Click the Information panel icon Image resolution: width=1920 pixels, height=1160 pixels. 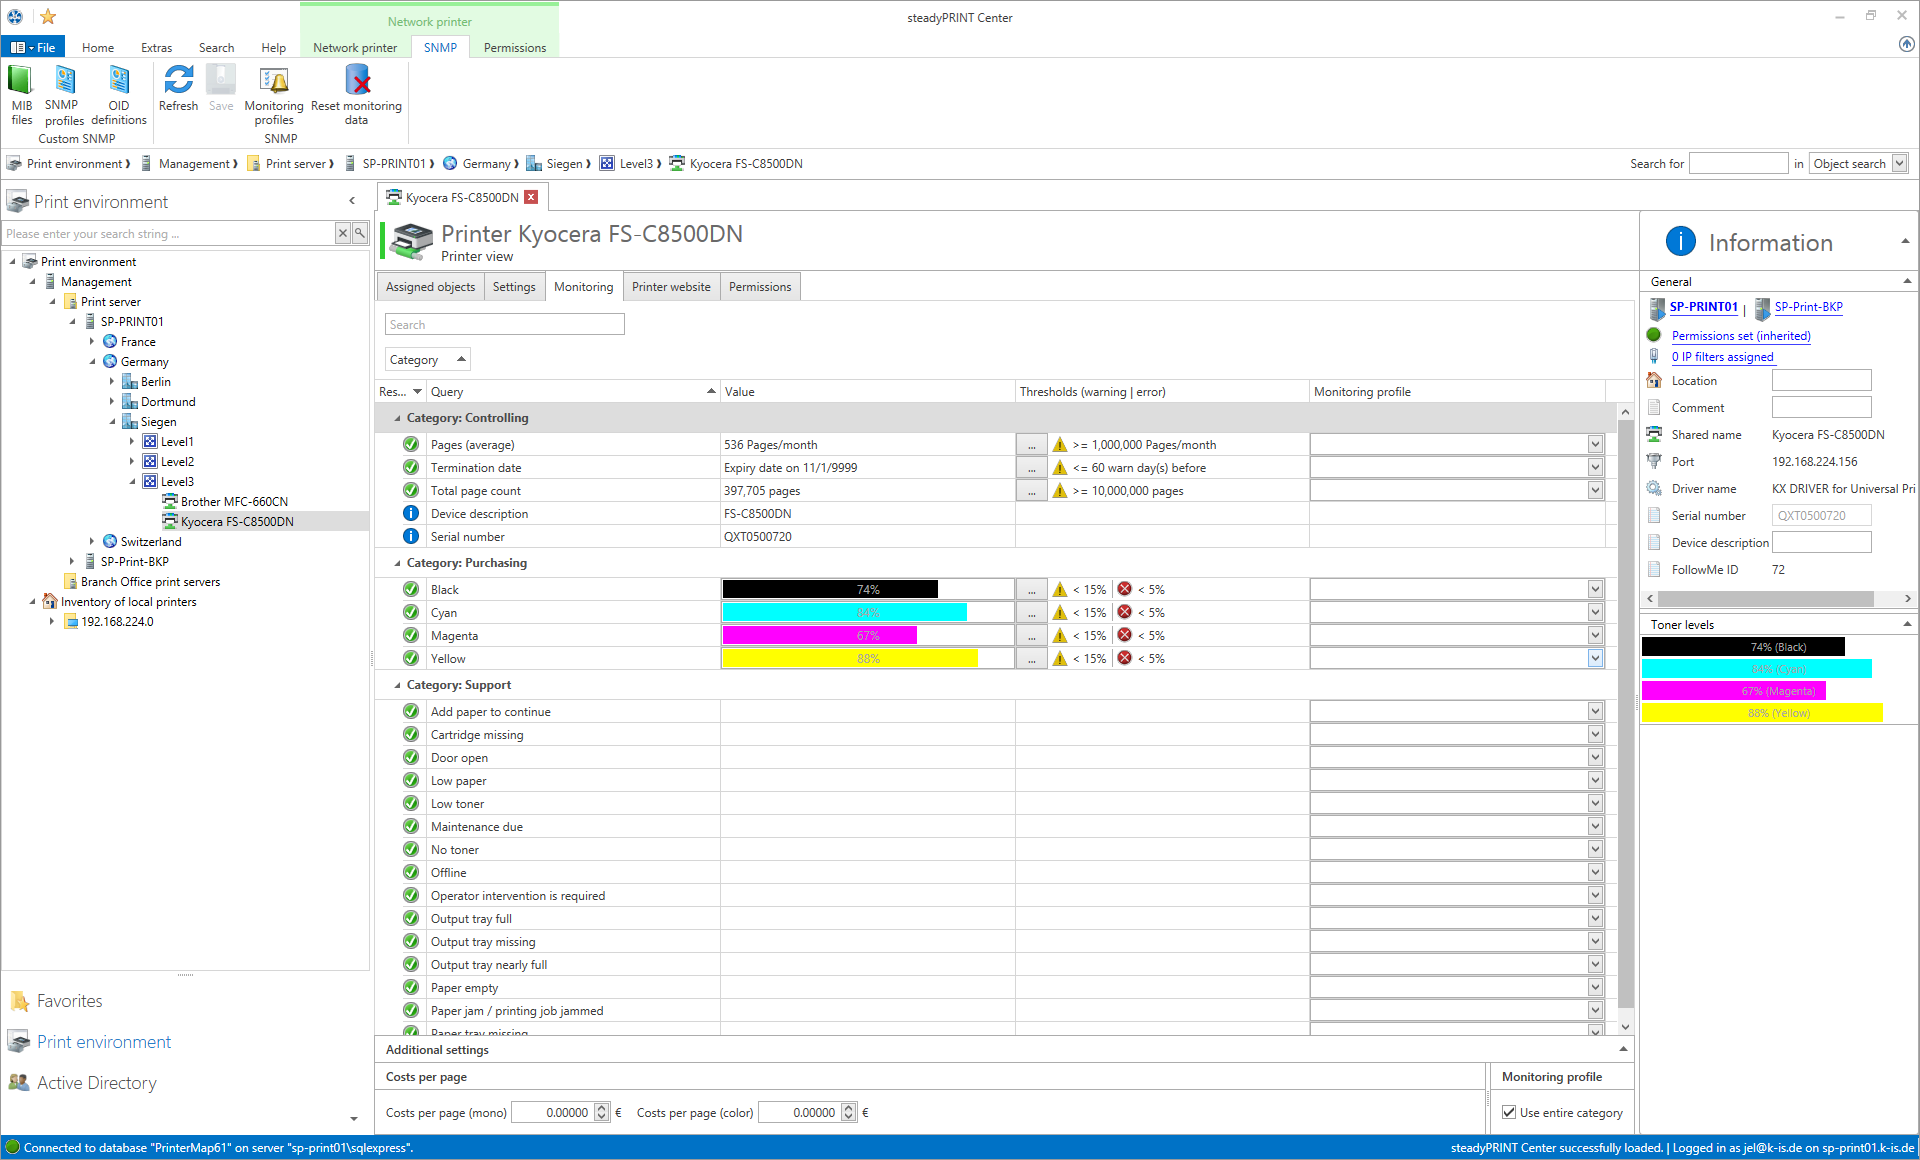[1681, 241]
